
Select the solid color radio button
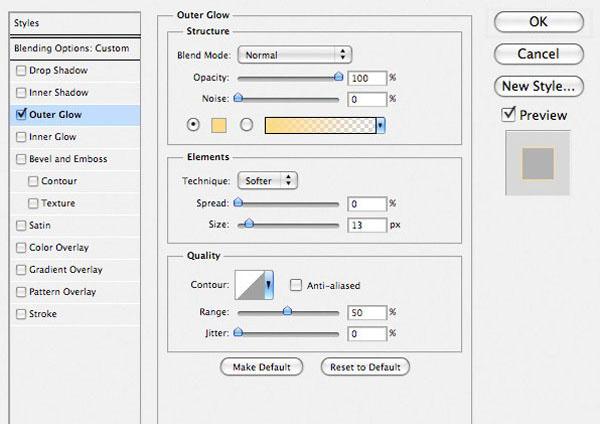click(x=193, y=125)
